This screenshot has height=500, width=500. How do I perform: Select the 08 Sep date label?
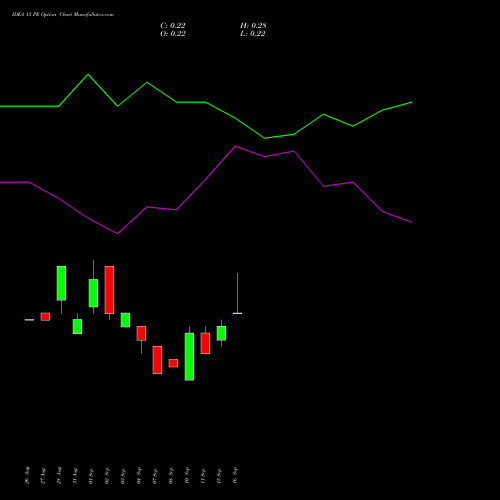(171, 475)
